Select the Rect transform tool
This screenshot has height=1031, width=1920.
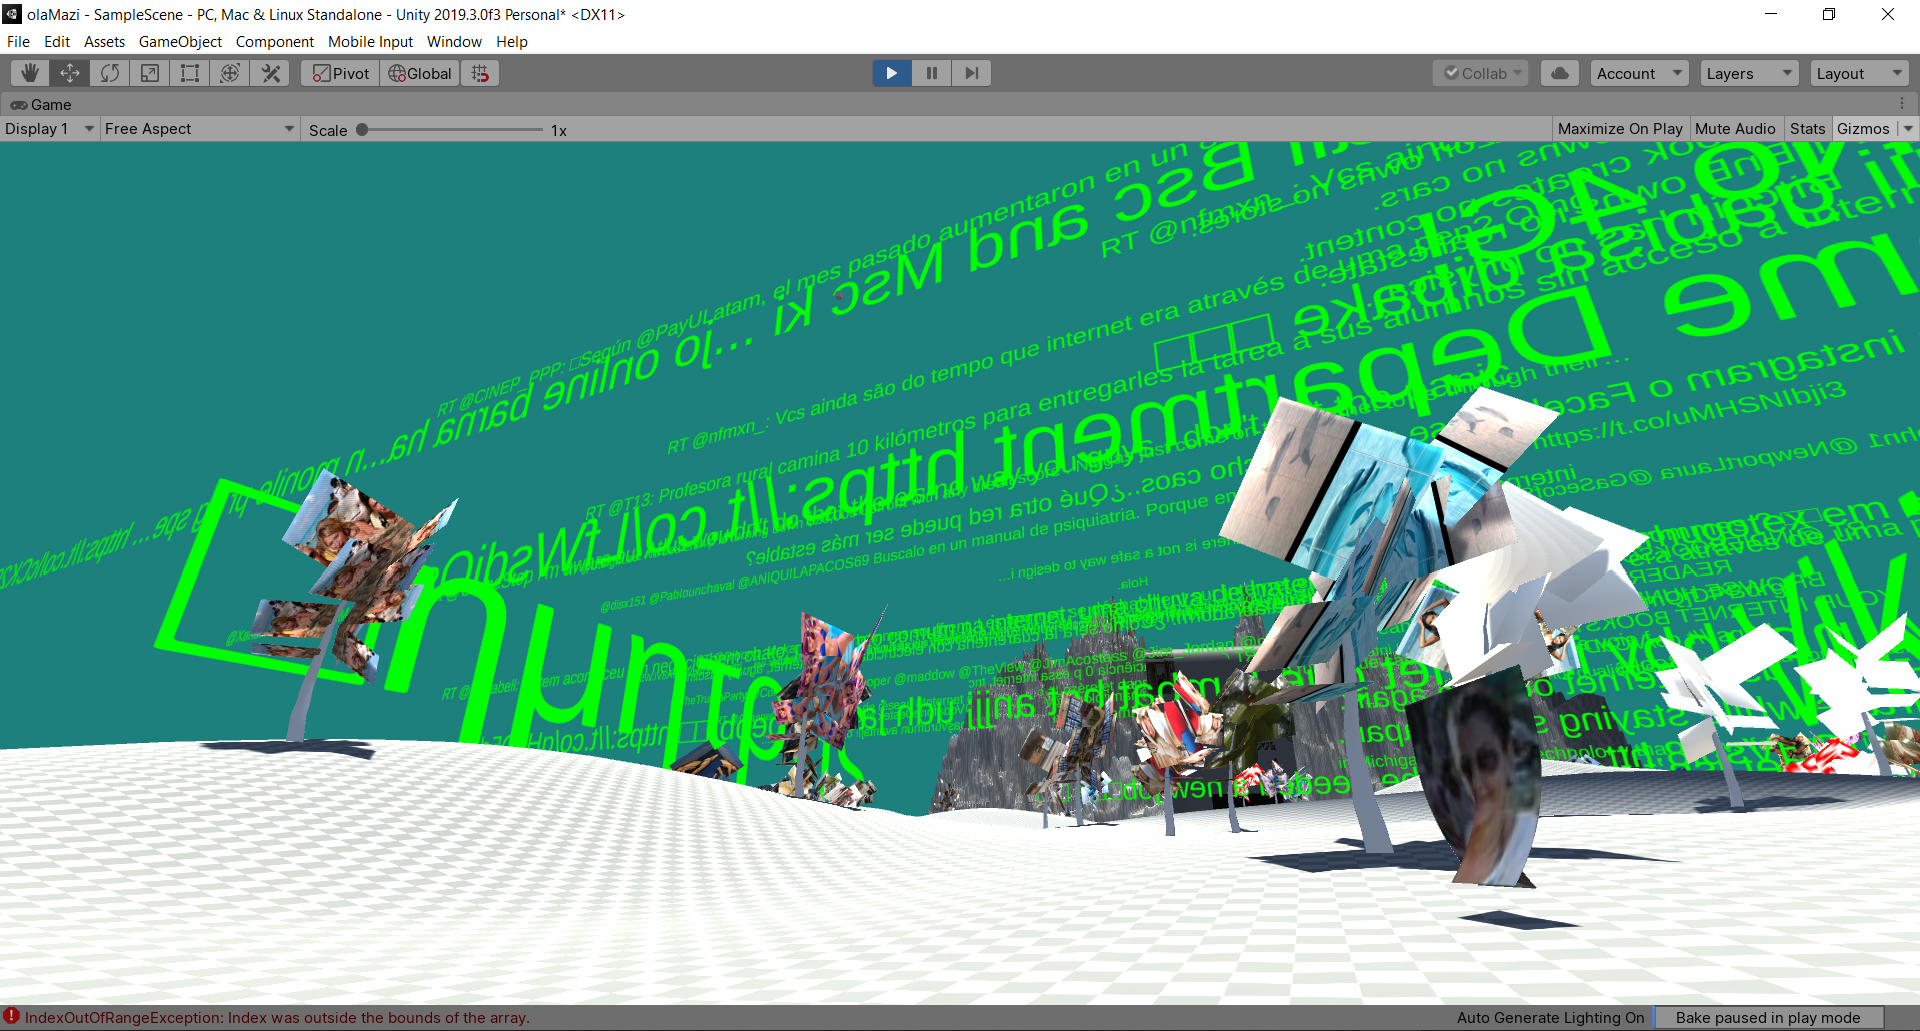(x=190, y=73)
